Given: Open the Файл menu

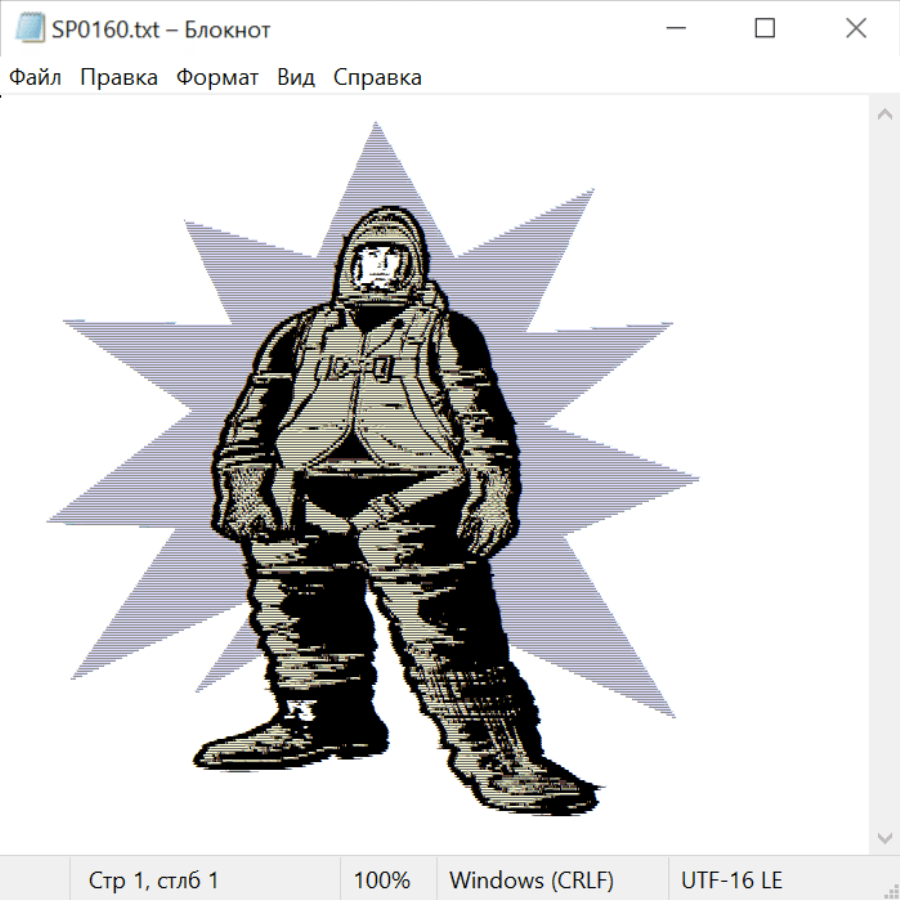Looking at the screenshot, I should [x=35, y=78].
